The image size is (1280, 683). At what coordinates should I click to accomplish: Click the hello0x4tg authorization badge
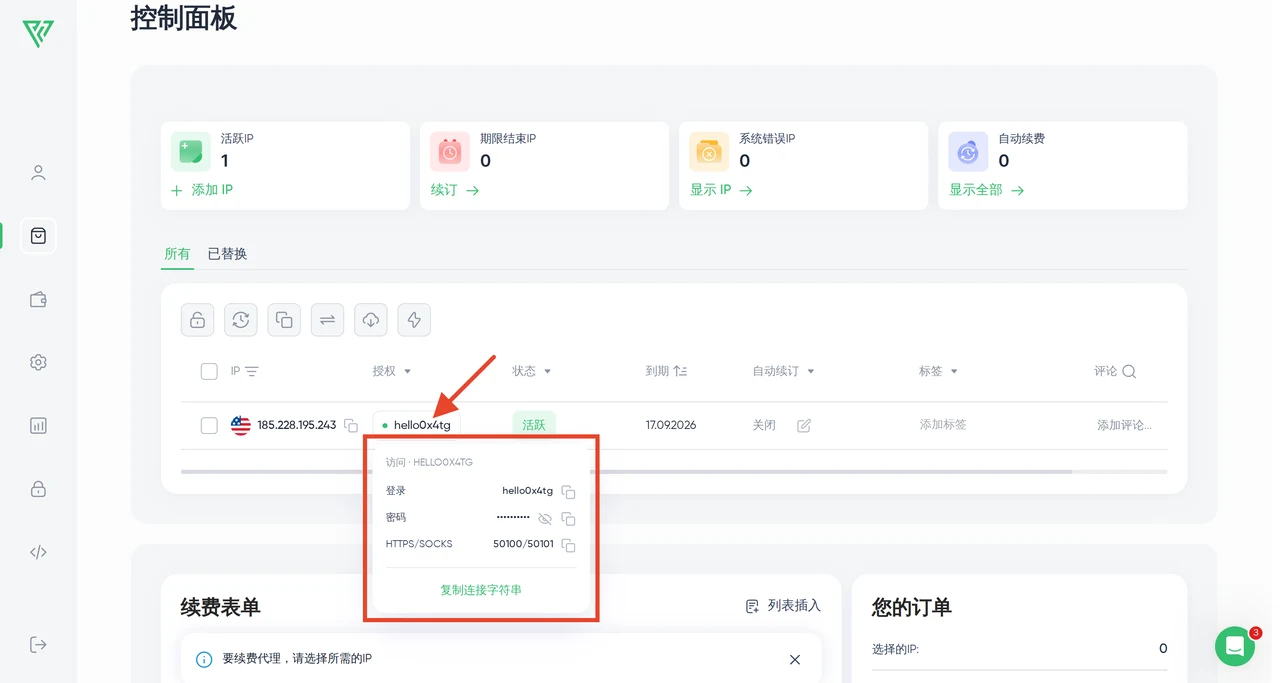417,425
